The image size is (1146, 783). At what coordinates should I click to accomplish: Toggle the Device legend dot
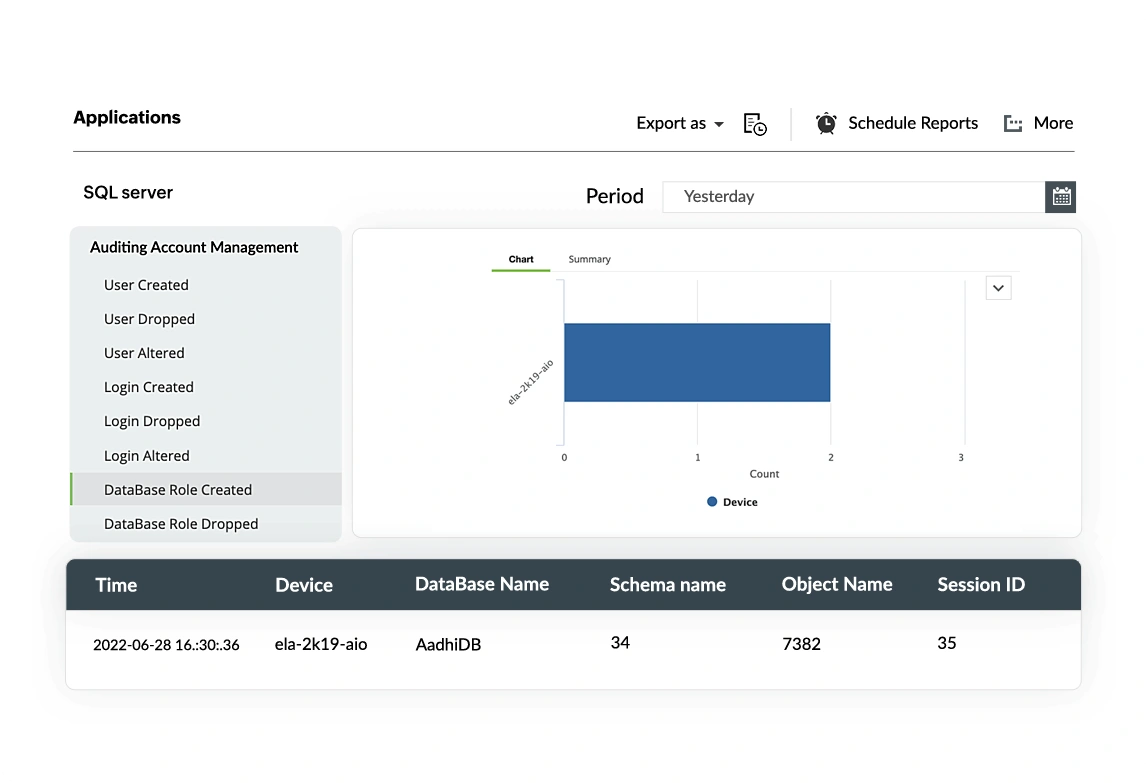tap(712, 502)
